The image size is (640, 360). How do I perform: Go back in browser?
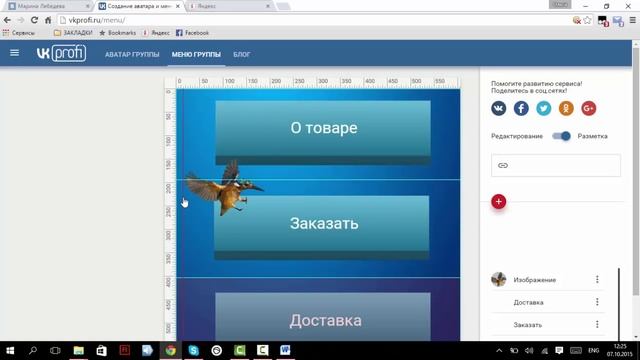[x=7, y=20]
